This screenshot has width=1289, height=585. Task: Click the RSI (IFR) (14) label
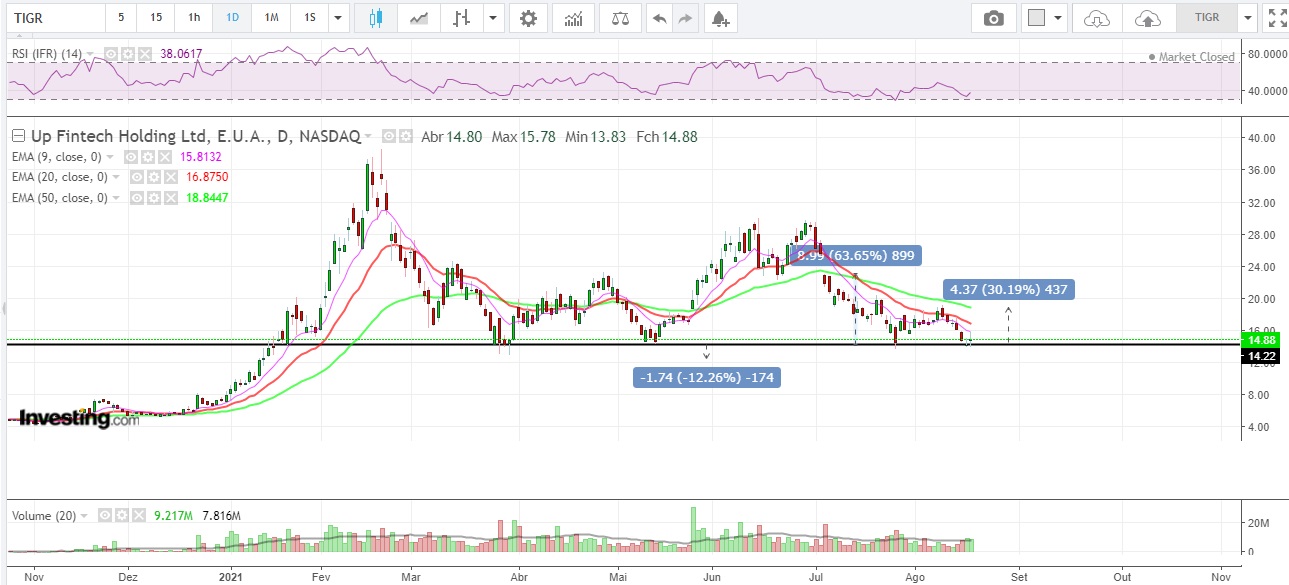(x=47, y=54)
